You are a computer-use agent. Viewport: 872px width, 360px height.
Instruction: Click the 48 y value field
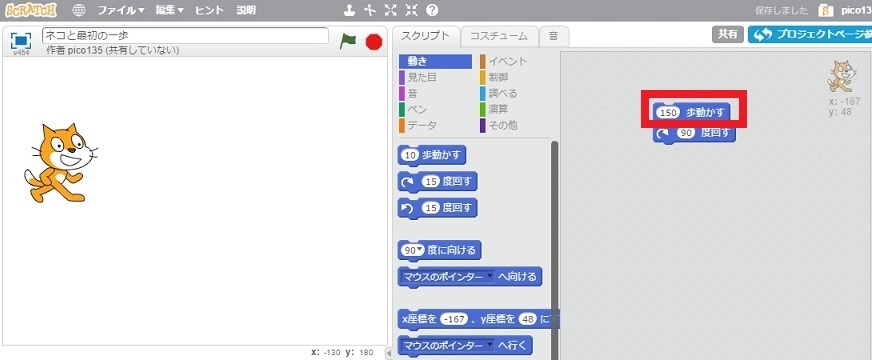click(x=527, y=319)
